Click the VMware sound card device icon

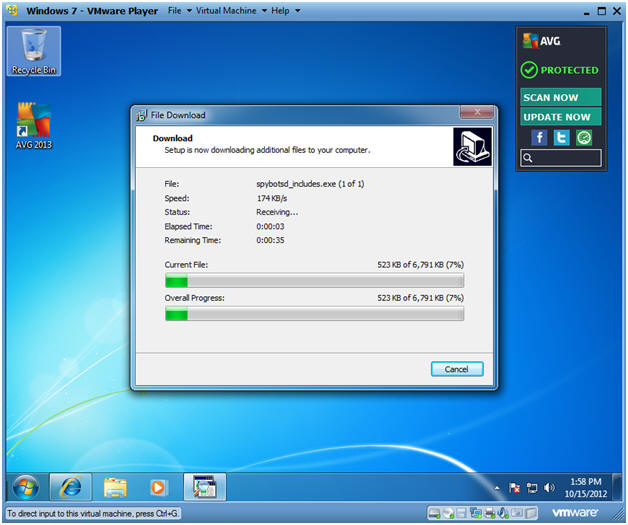[503, 513]
